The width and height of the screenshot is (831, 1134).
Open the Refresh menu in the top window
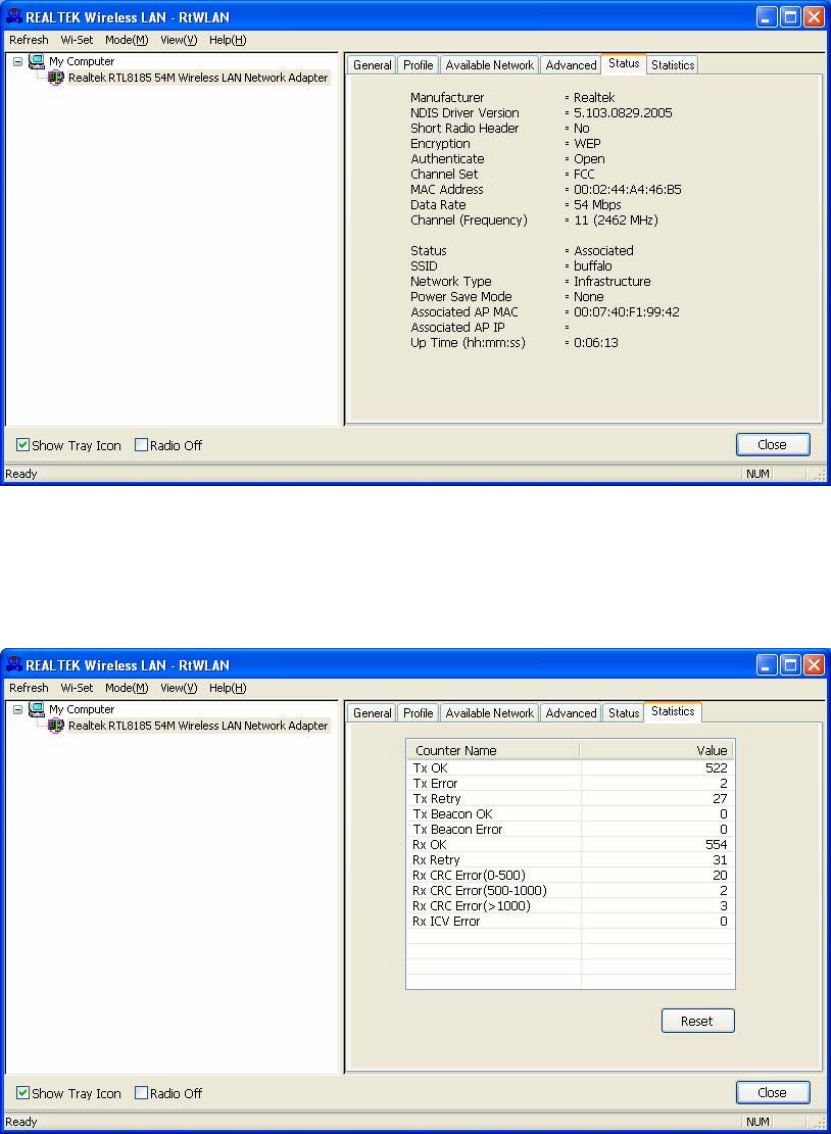[29, 40]
